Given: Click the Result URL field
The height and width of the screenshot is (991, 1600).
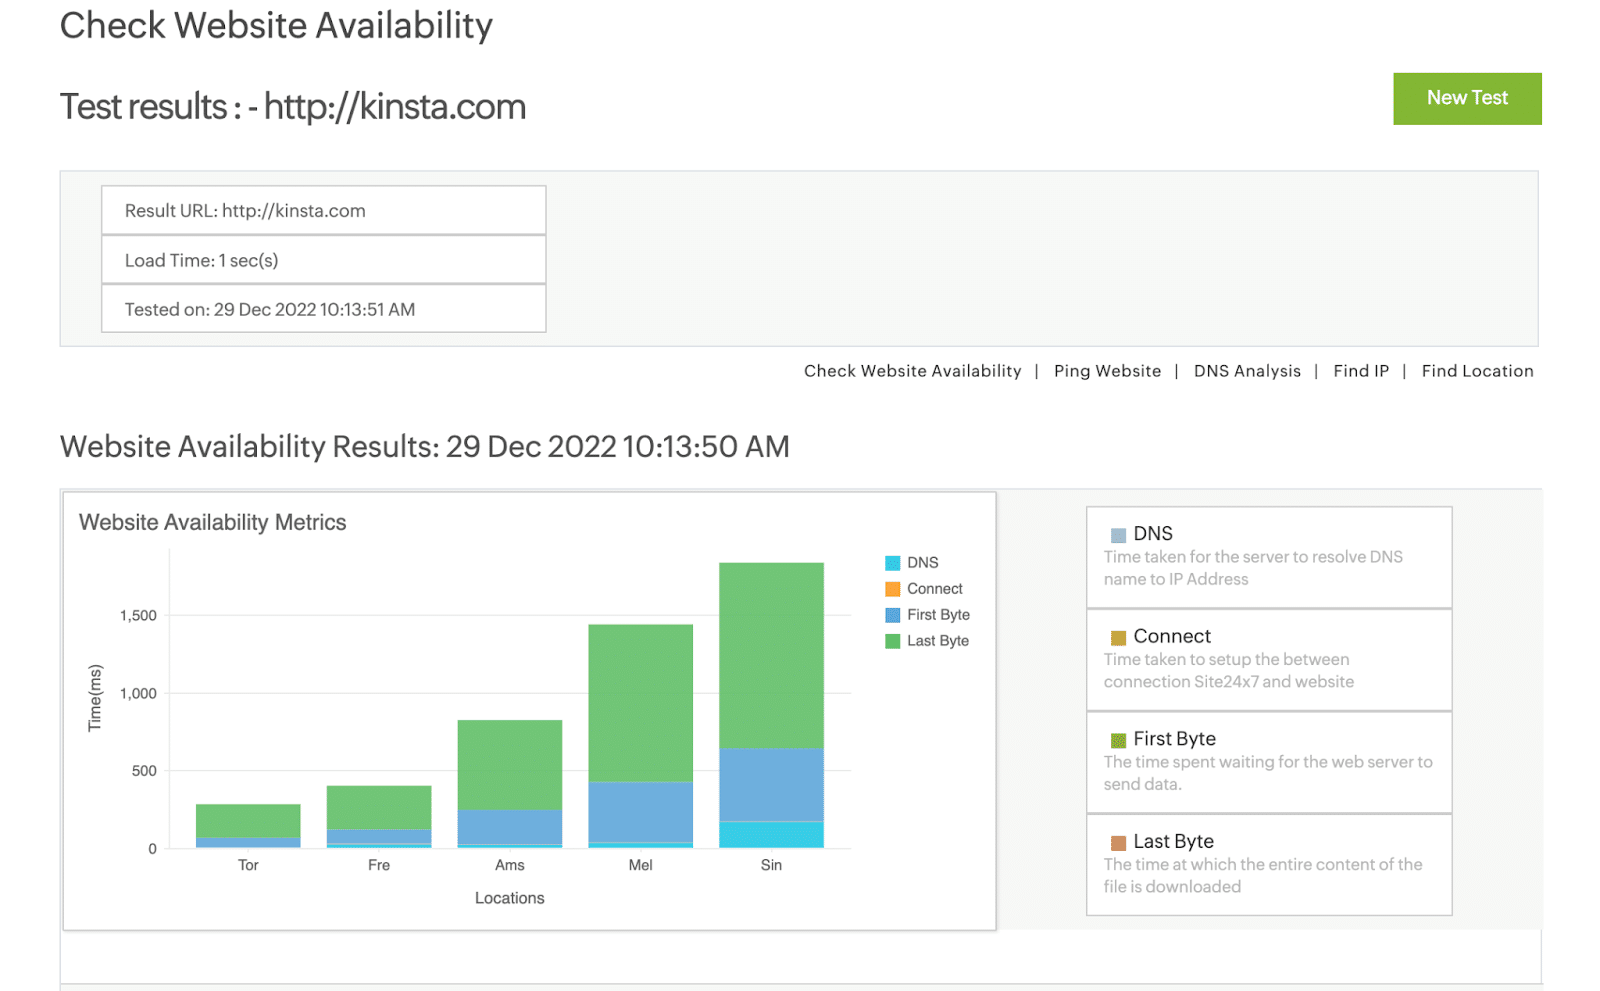Looking at the screenshot, I should click(323, 211).
